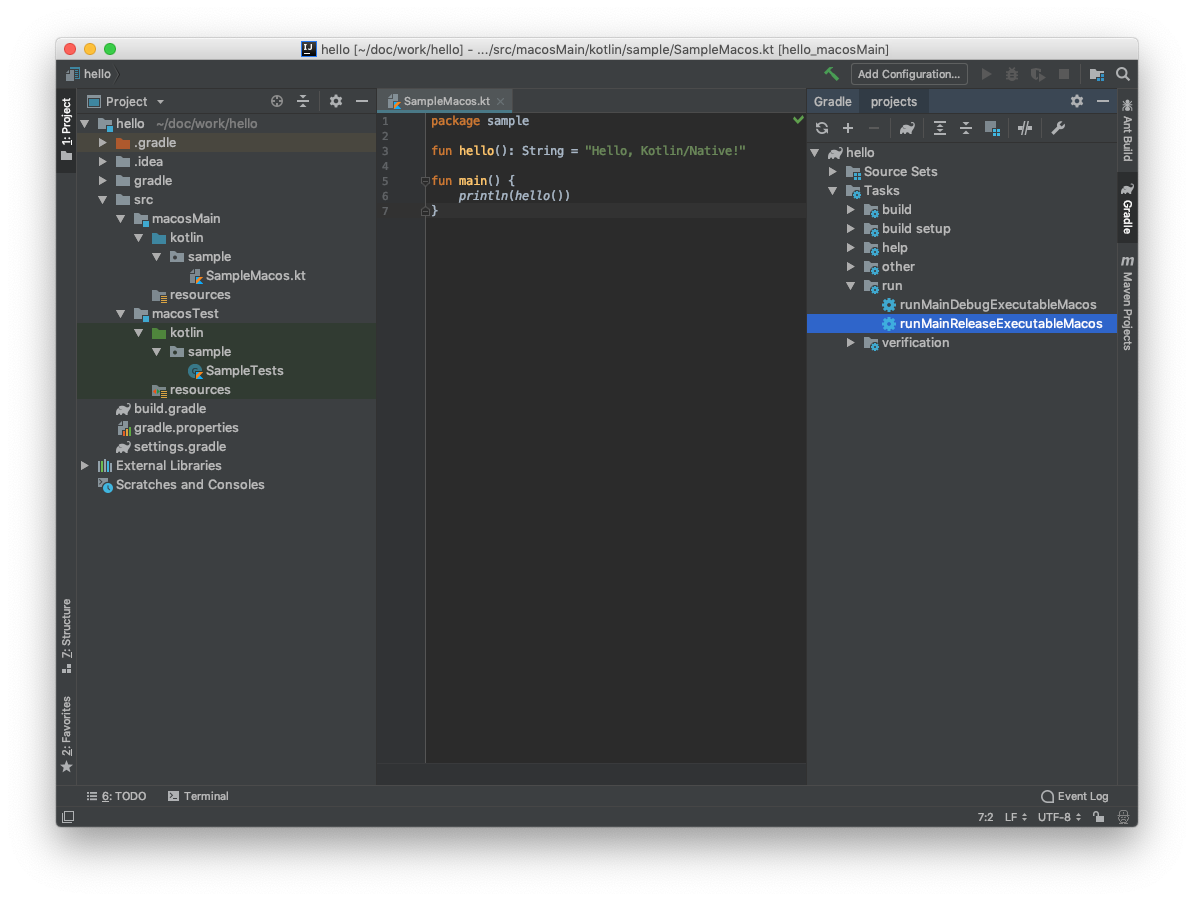Close the SampleMacos.kt editor tab

click(500, 101)
